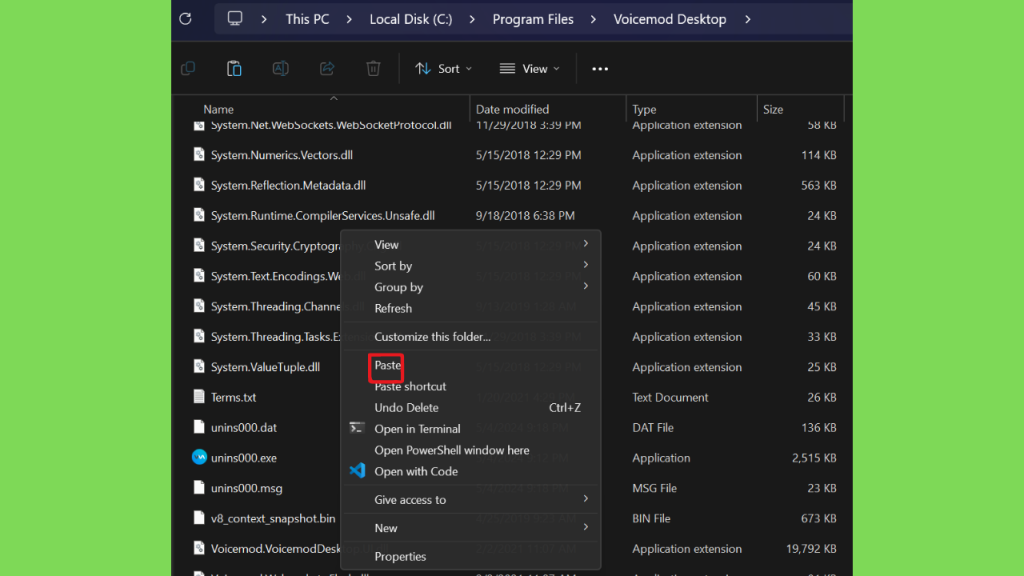Expand the chevron after Local Disk (C:)
This screenshot has height=576, width=1024.
(x=472, y=20)
